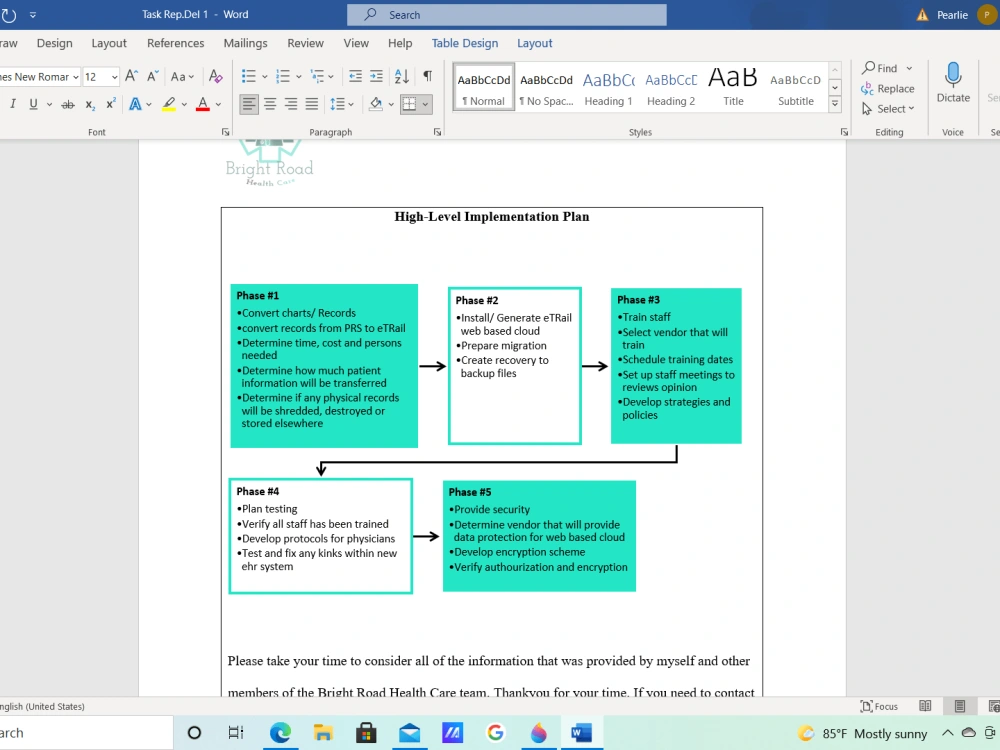1000x750 pixels.
Task: Toggle superscript formatting
Action: tap(110, 104)
